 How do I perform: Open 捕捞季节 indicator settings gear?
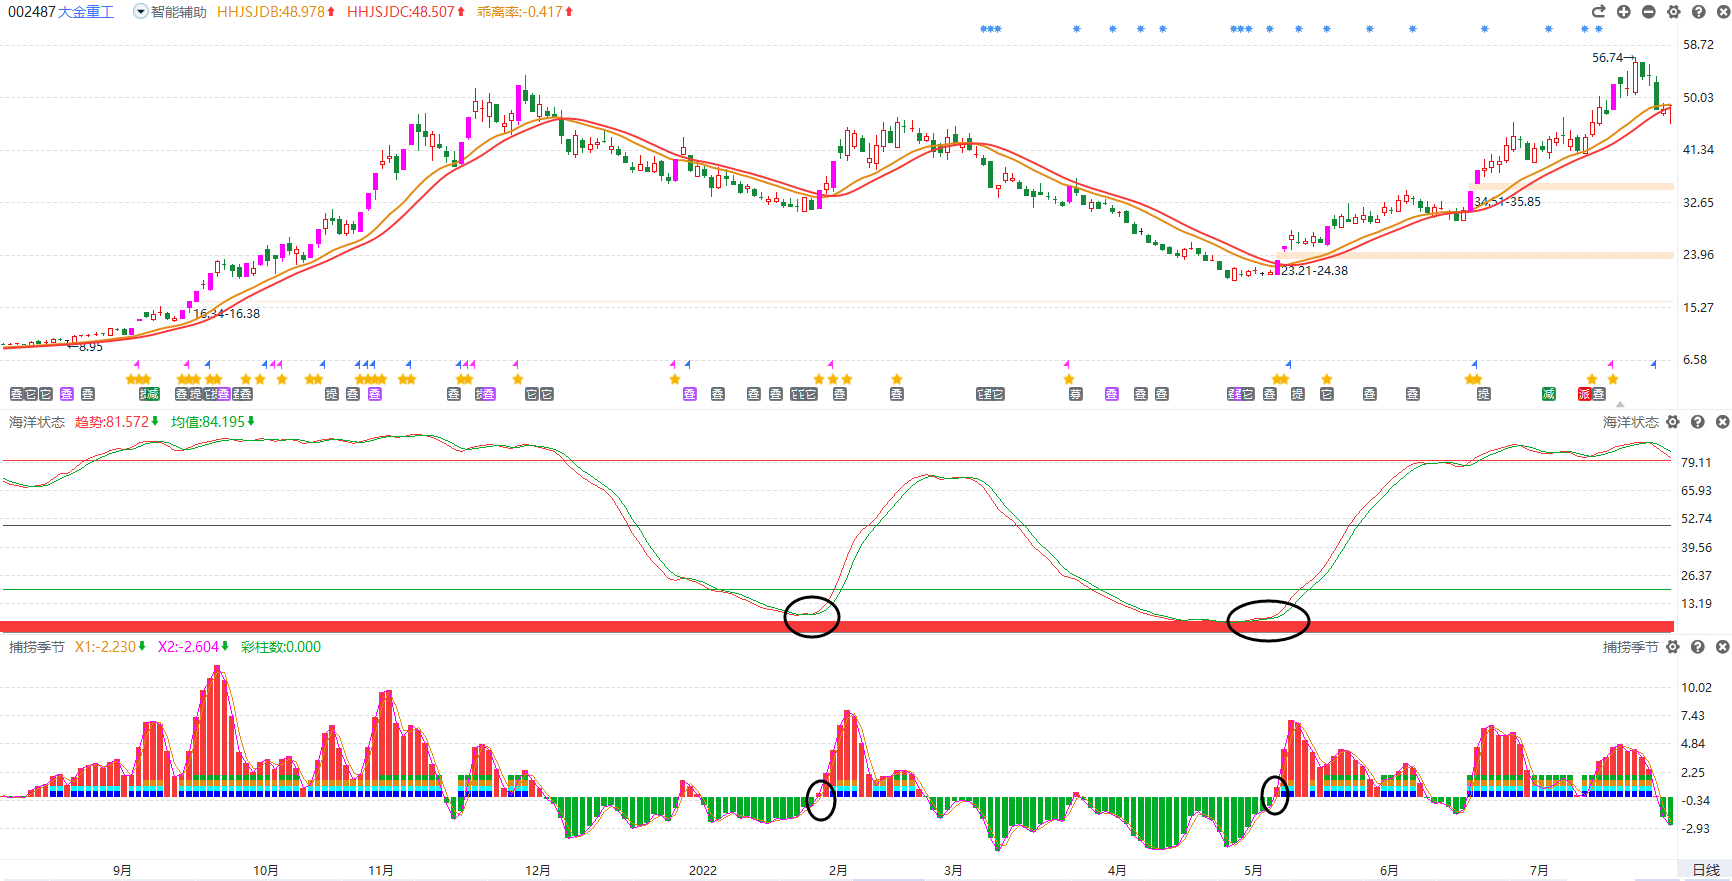tap(1673, 647)
